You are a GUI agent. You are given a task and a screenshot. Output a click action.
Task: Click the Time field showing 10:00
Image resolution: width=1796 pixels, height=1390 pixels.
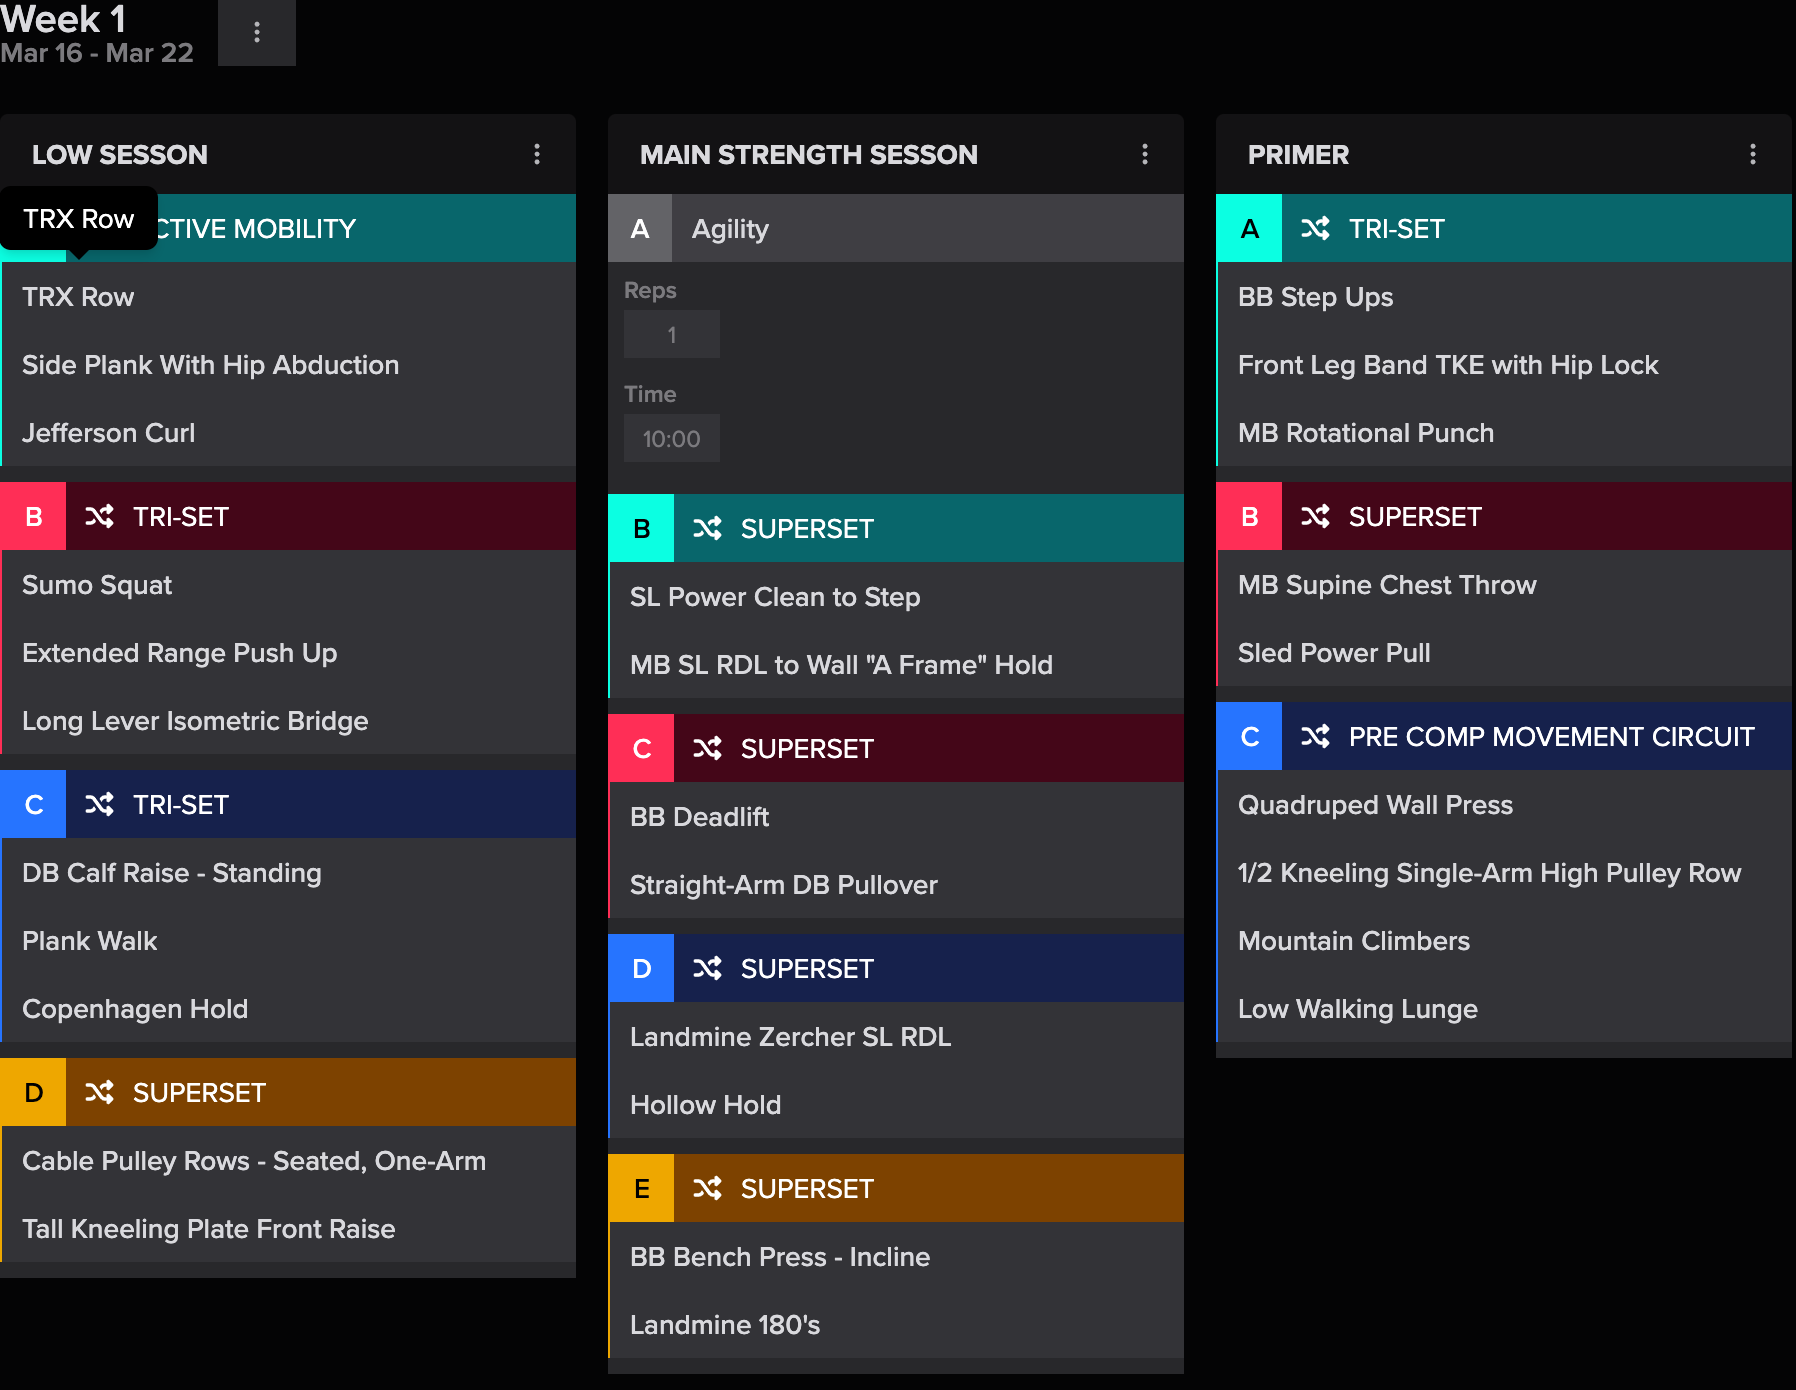pos(672,438)
